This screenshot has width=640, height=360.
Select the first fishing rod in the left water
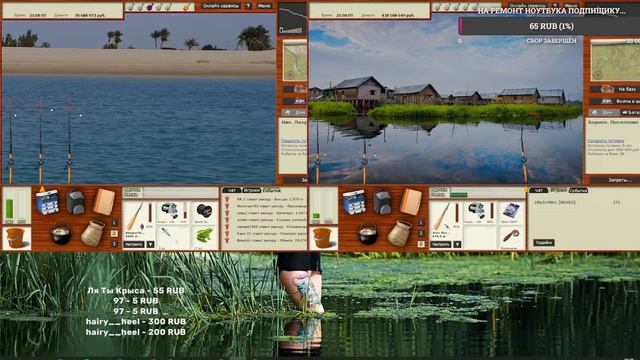point(11,141)
